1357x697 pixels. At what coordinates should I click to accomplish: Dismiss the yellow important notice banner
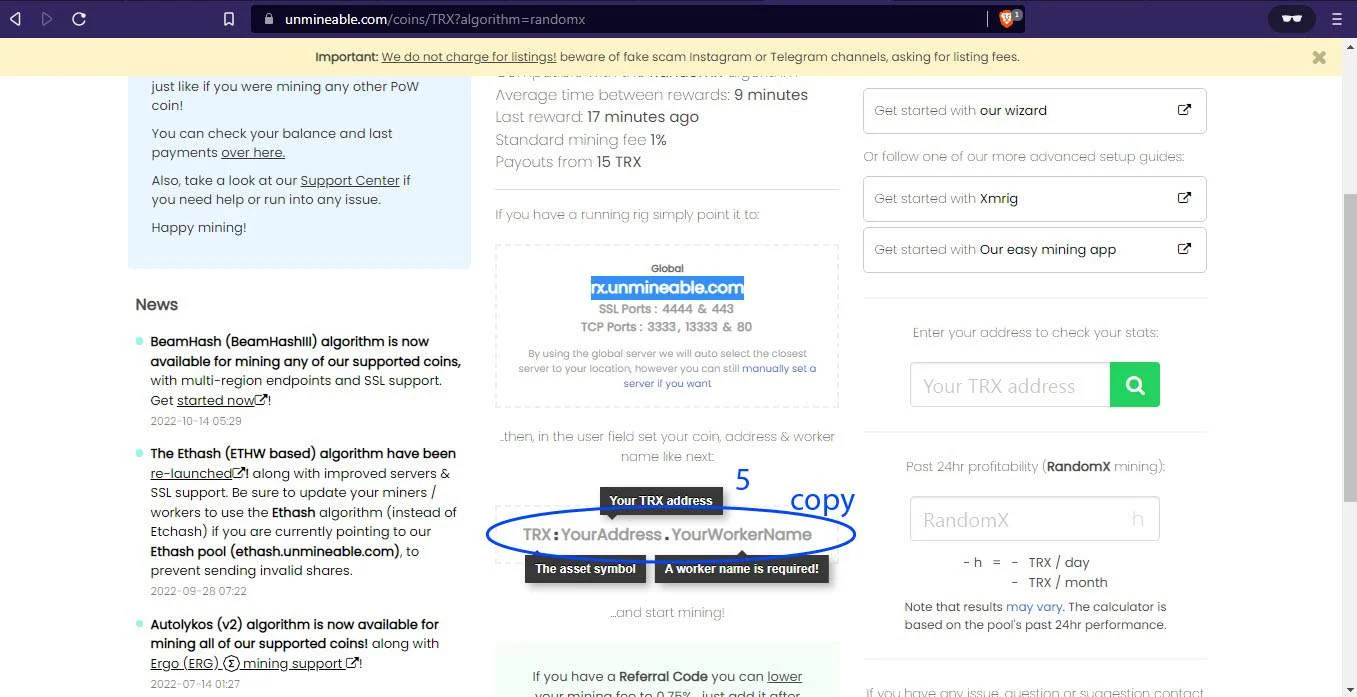coord(1319,58)
